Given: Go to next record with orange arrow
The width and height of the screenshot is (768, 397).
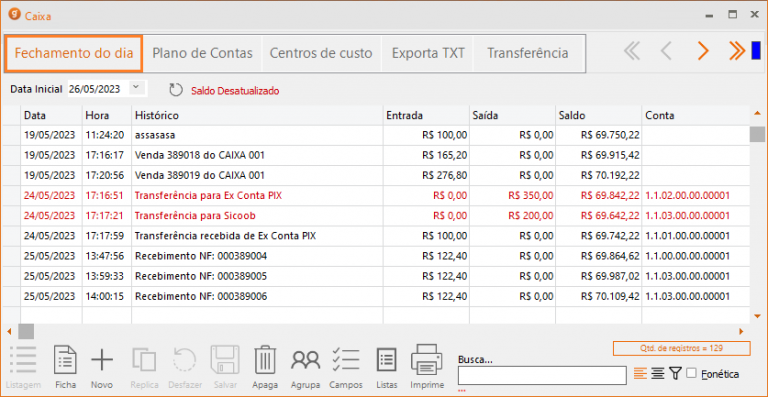Looking at the screenshot, I should point(703,50).
